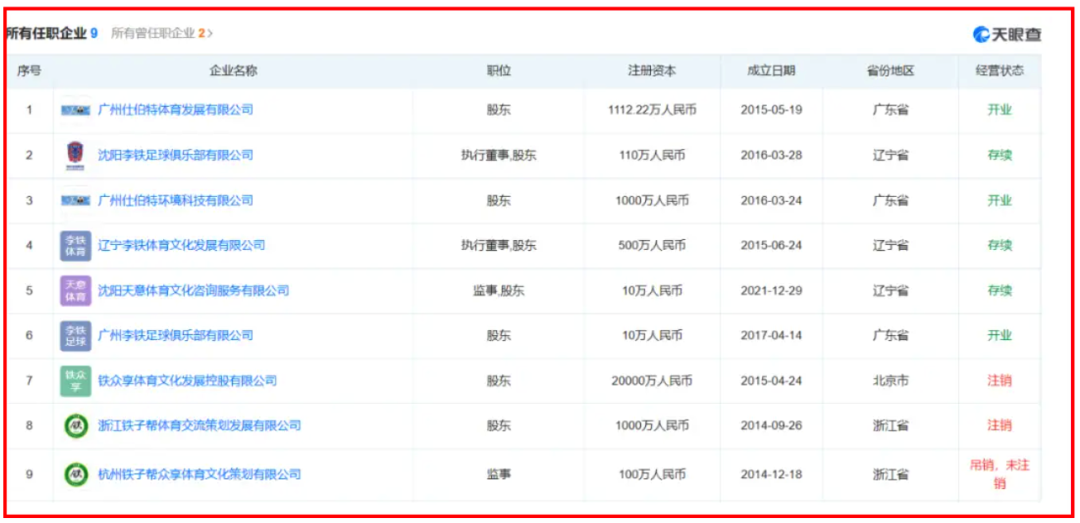Select the date 2015-05-19
The image size is (1080, 523).
[771, 110]
